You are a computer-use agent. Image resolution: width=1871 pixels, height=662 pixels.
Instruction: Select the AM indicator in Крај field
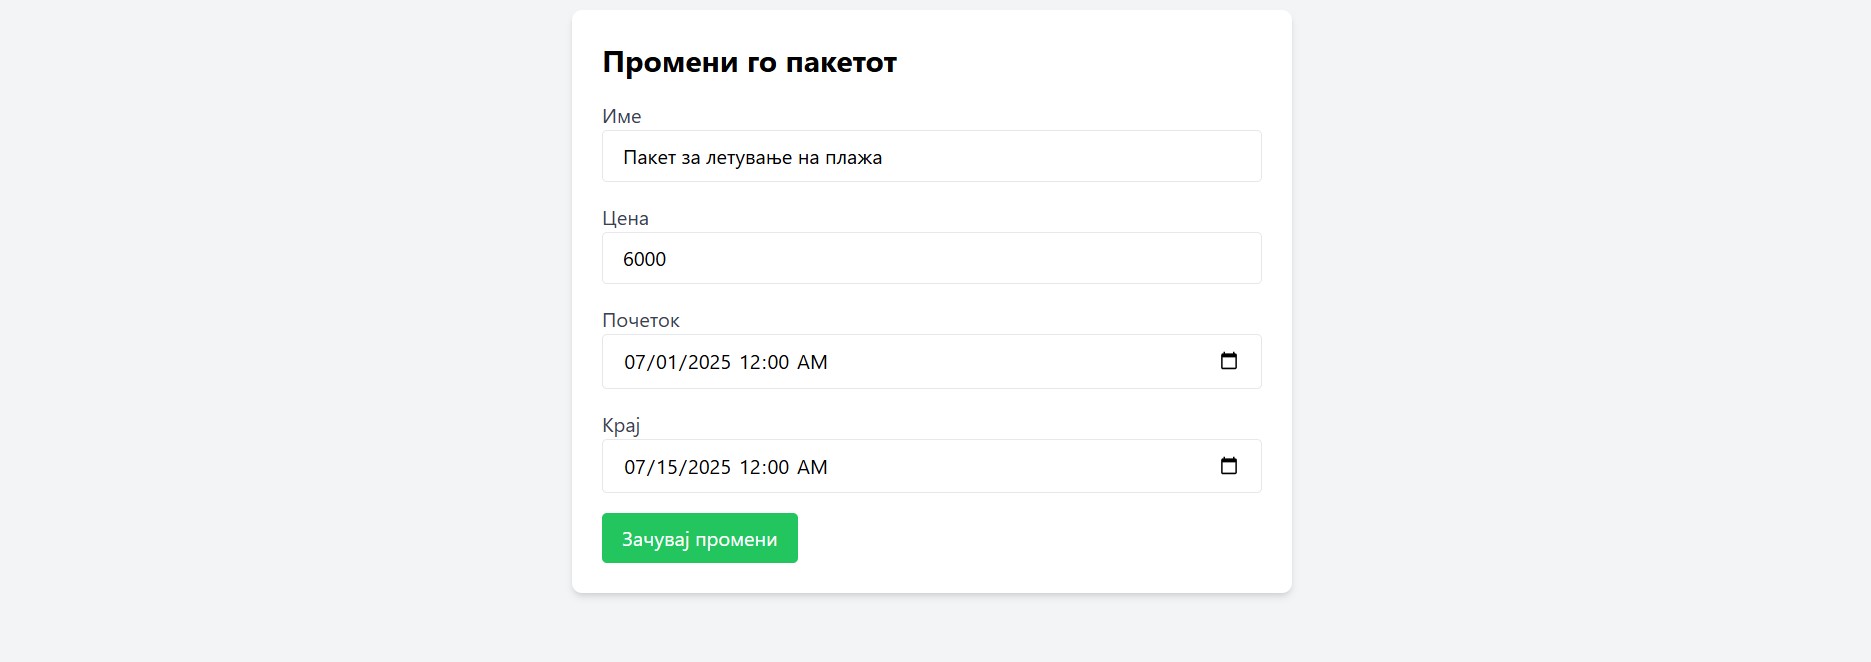point(812,467)
